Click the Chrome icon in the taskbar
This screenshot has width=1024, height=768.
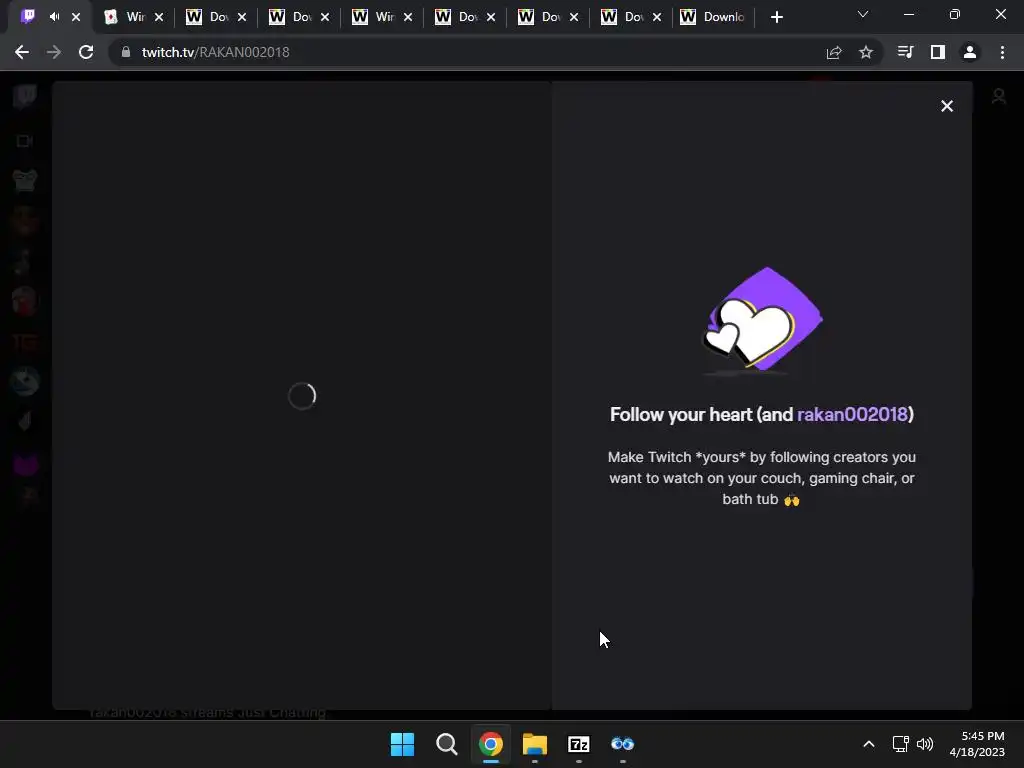pos(490,744)
